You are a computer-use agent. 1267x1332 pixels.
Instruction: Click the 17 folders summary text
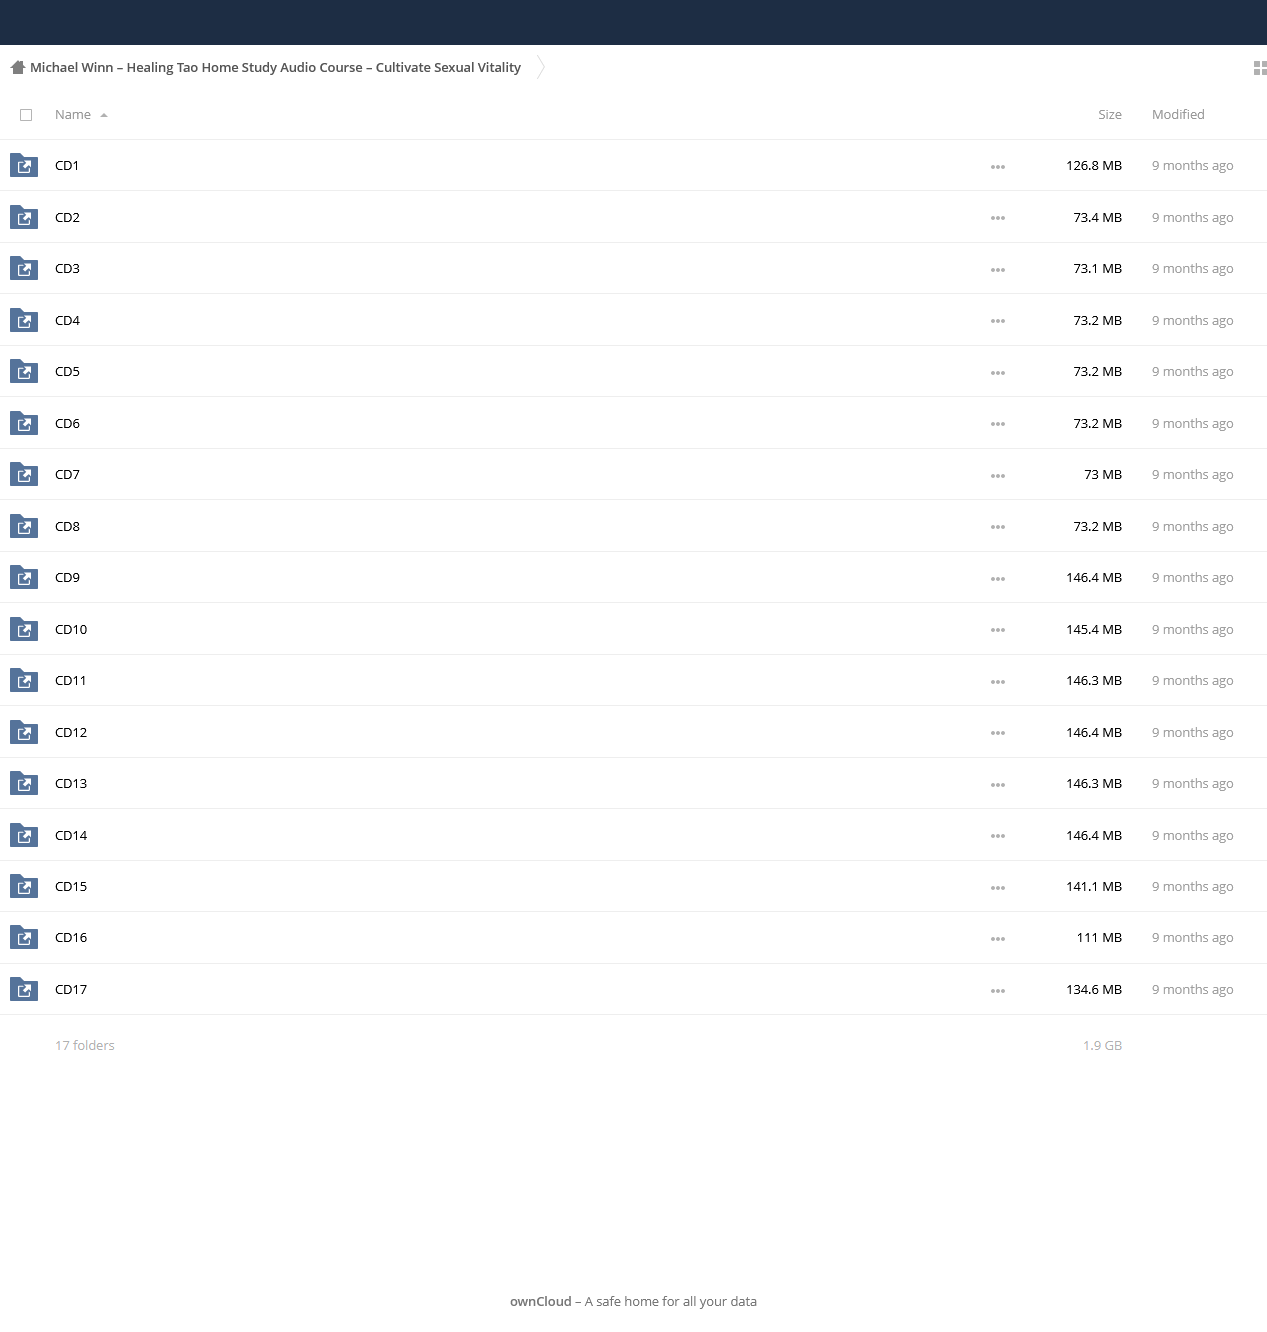85,1046
